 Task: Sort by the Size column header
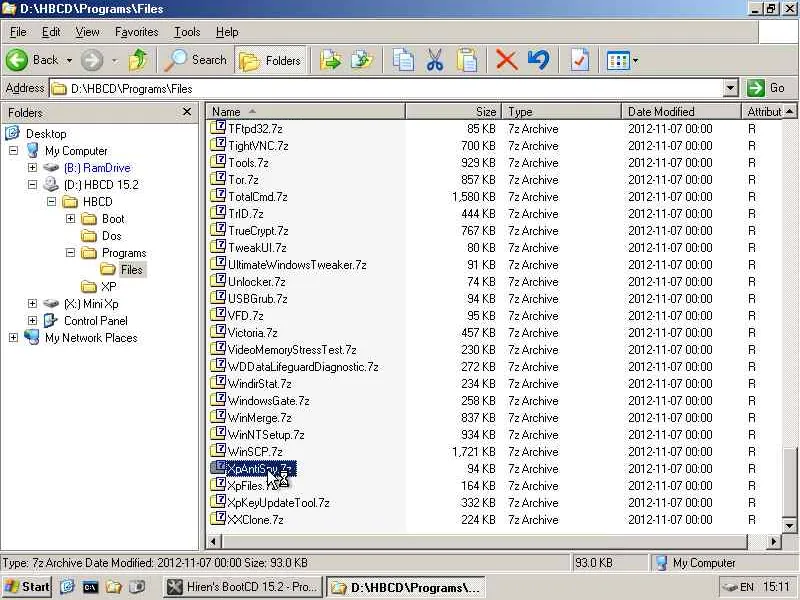454,112
